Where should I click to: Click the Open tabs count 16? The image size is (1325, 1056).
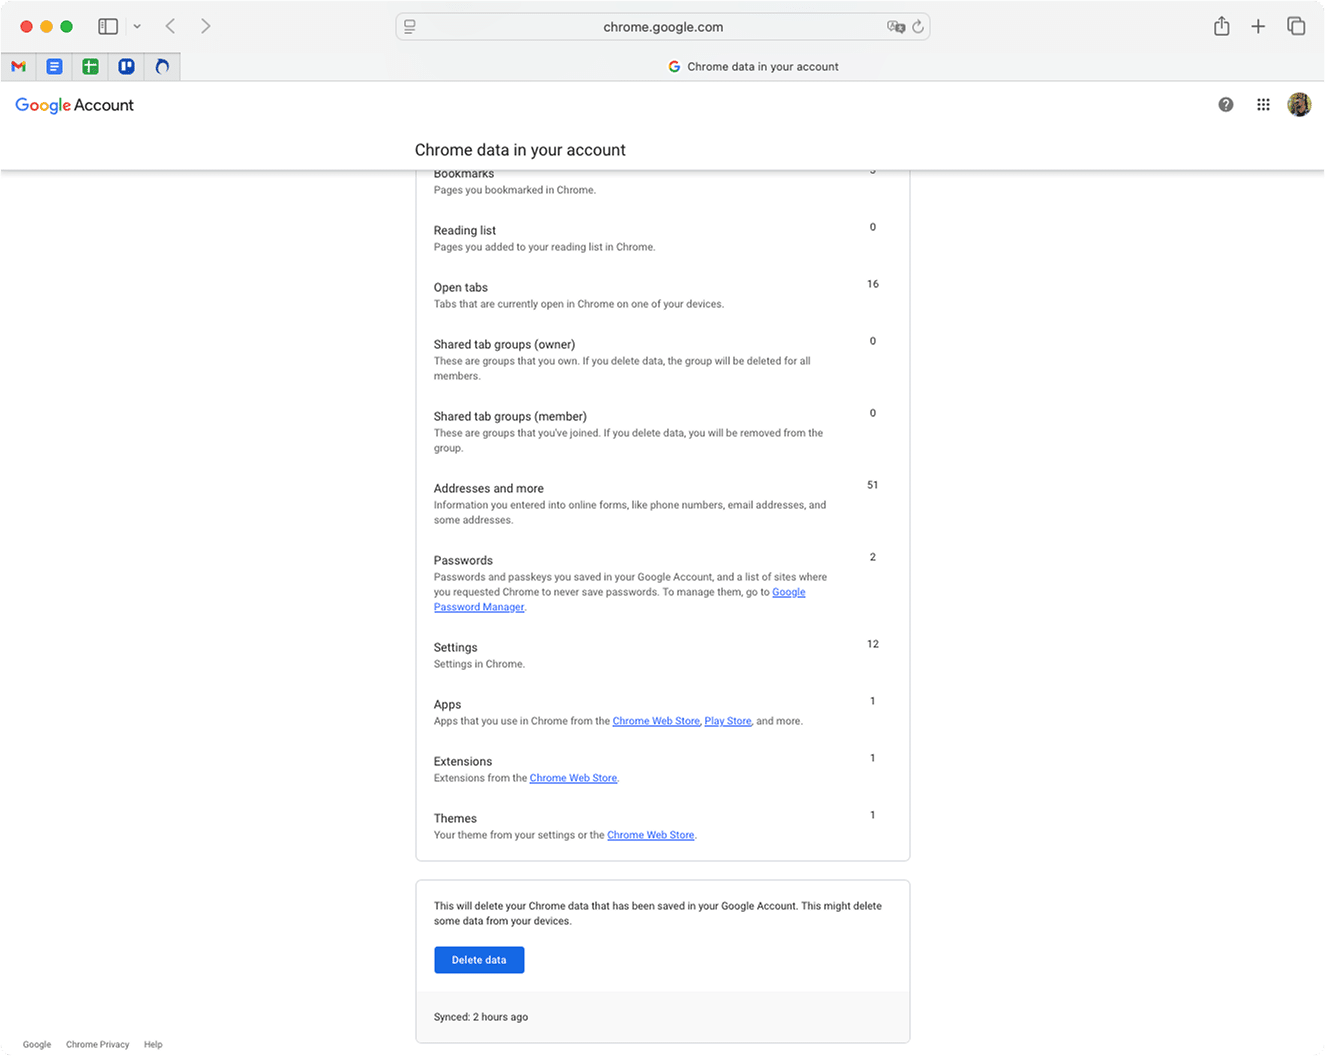[873, 284]
